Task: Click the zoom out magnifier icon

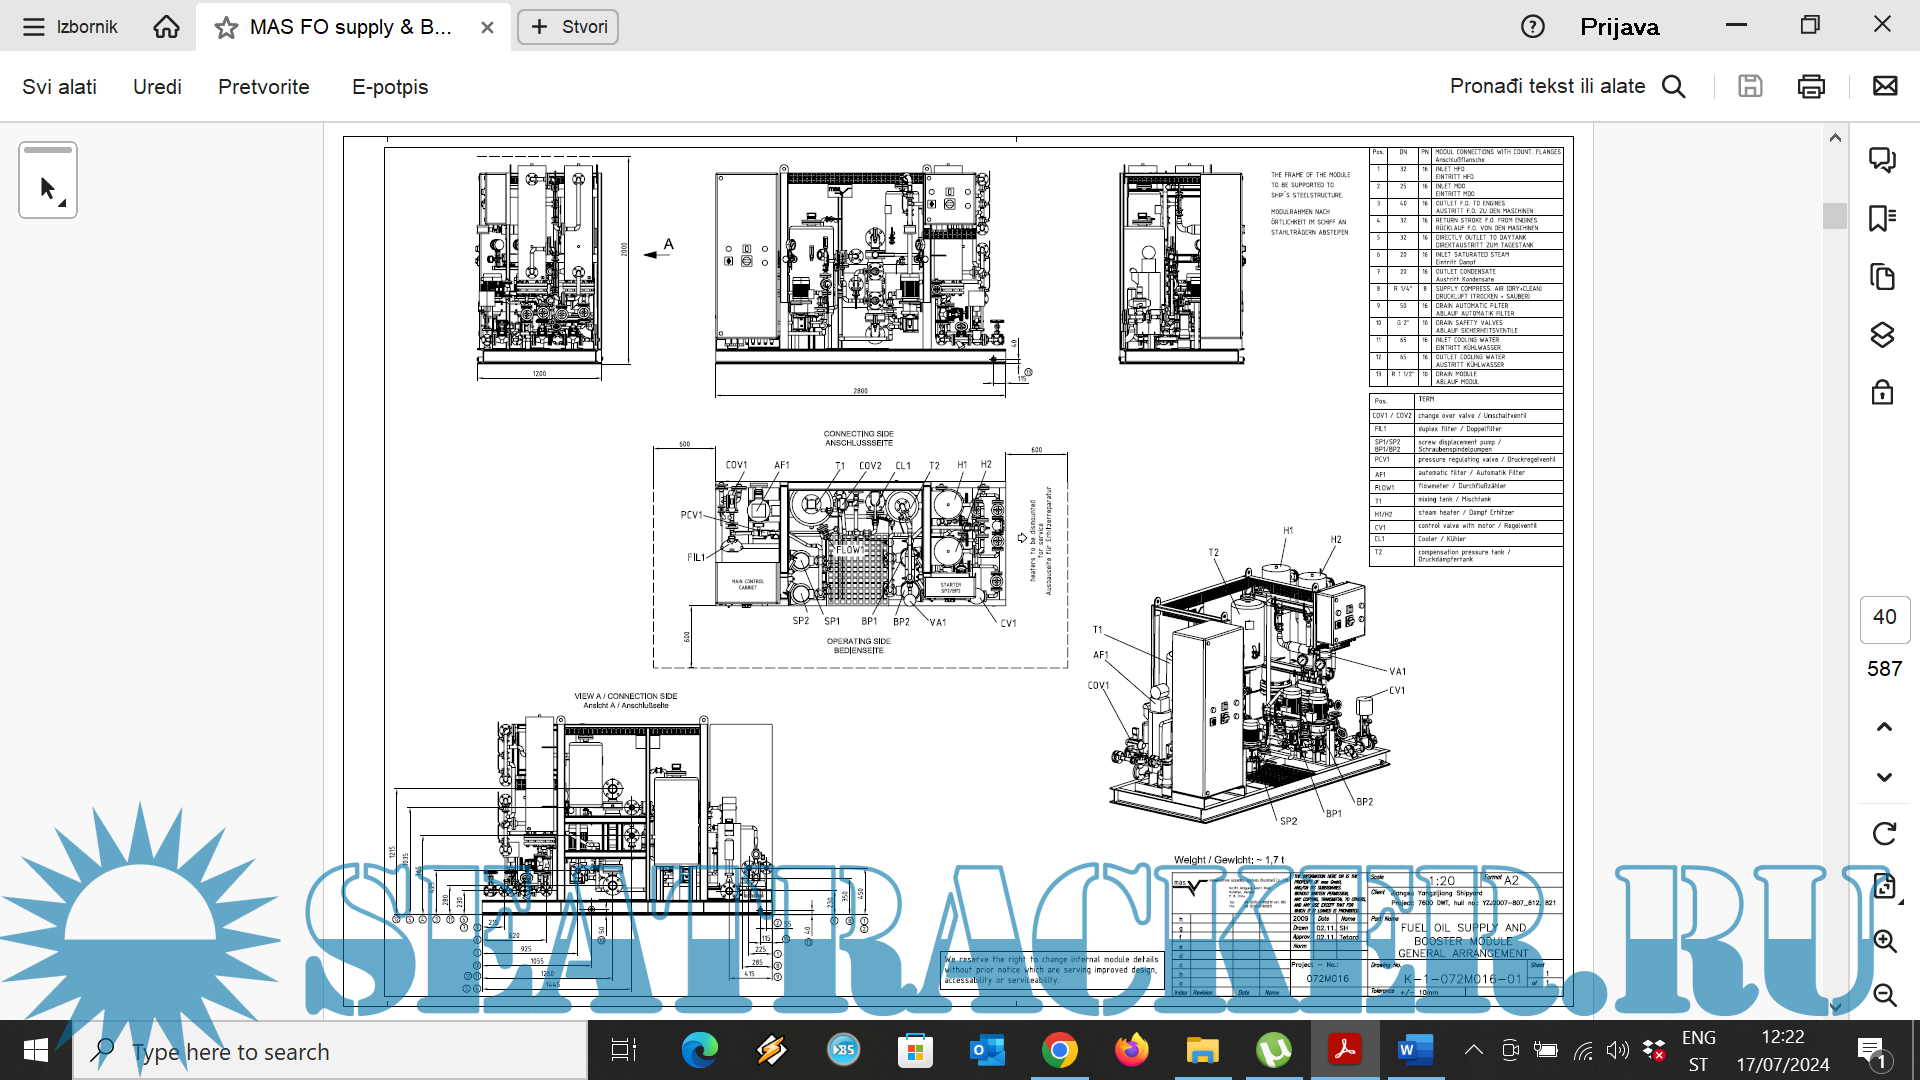Action: (x=1884, y=995)
